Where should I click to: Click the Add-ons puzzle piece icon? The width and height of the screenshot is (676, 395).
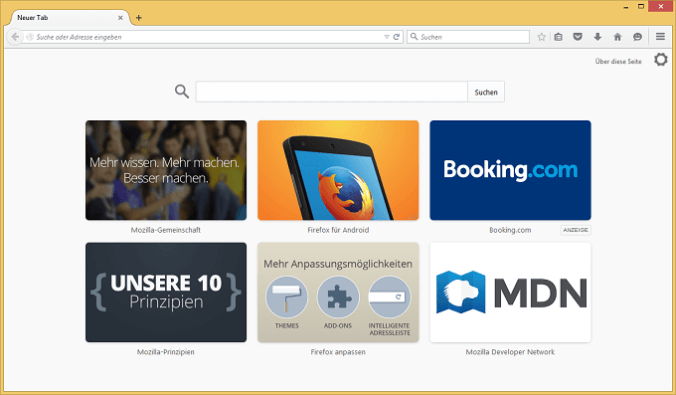coord(338,297)
